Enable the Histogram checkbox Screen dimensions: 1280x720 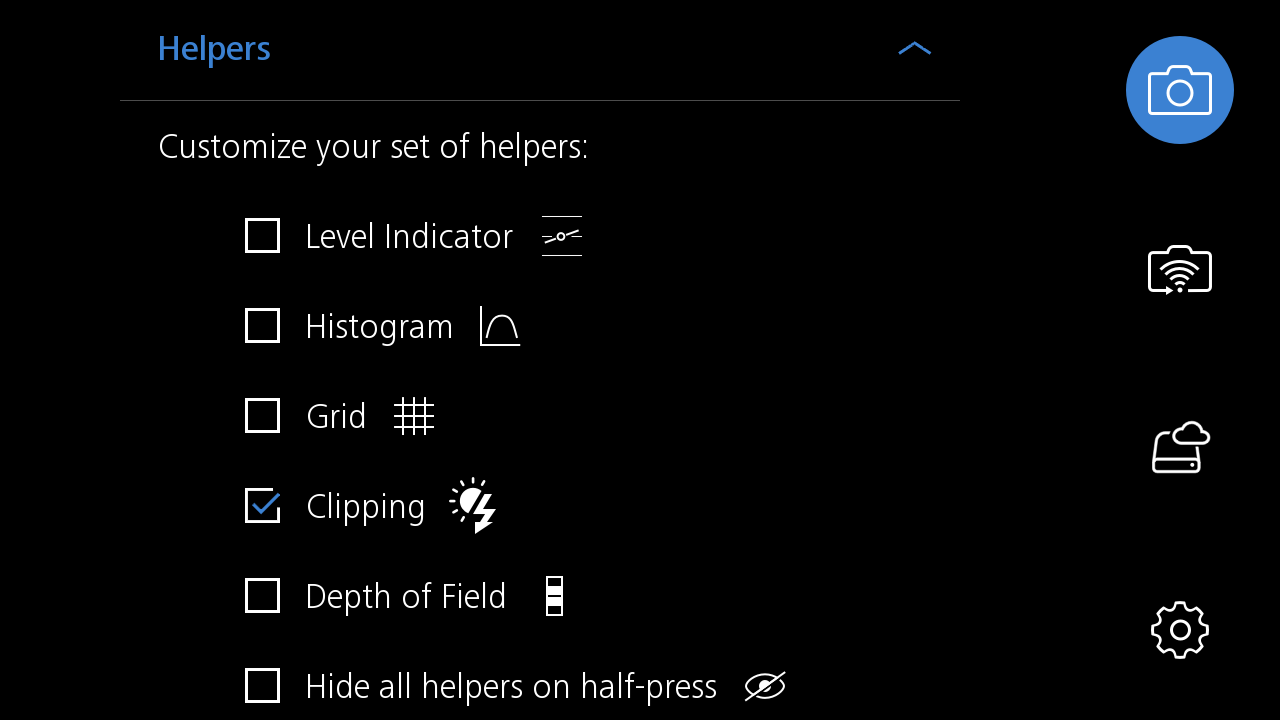(262, 326)
